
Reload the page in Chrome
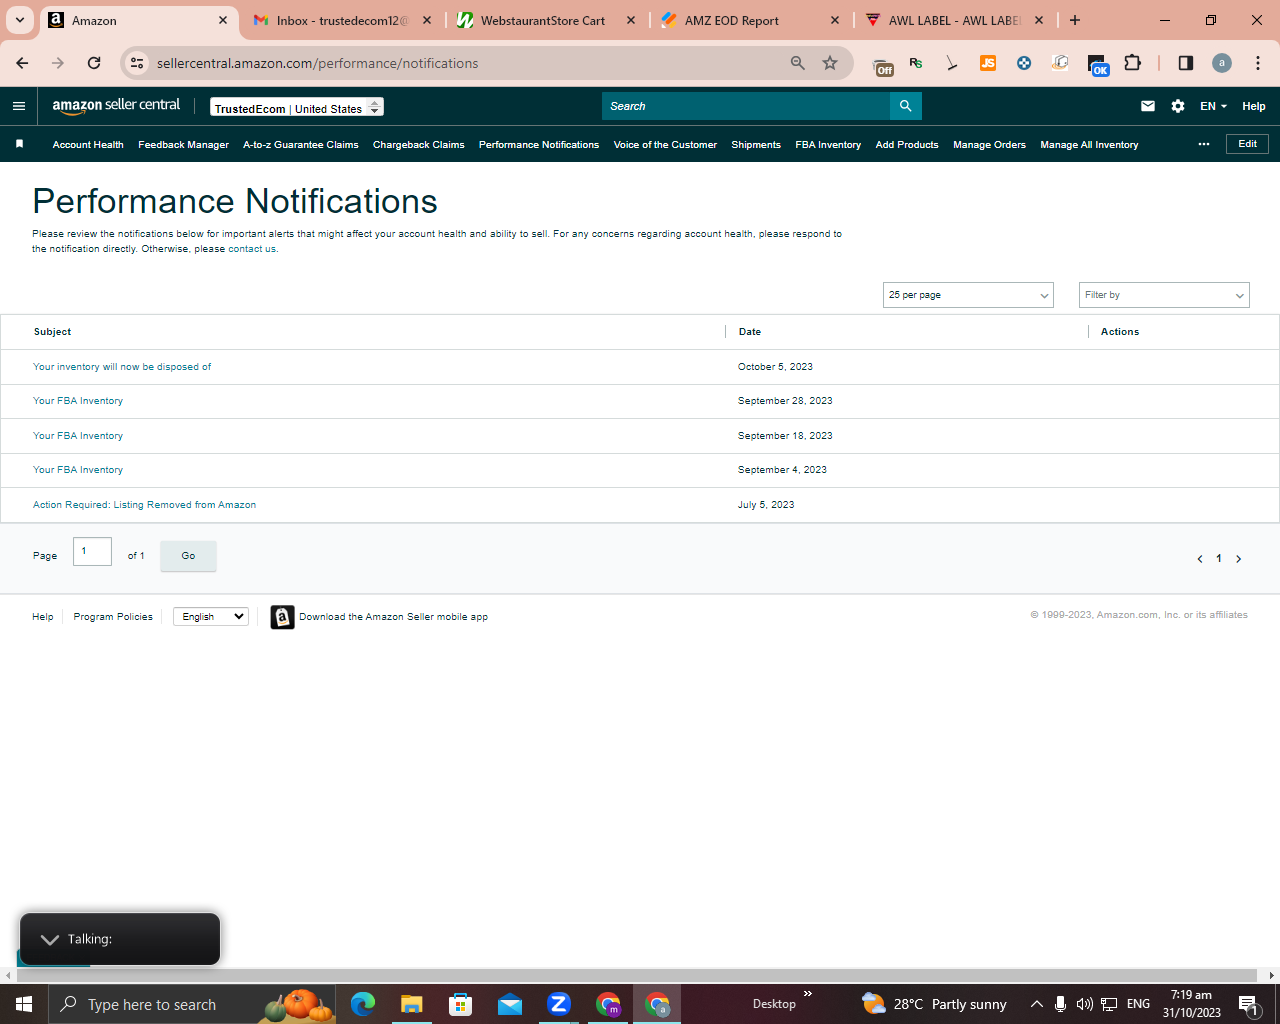tap(94, 63)
